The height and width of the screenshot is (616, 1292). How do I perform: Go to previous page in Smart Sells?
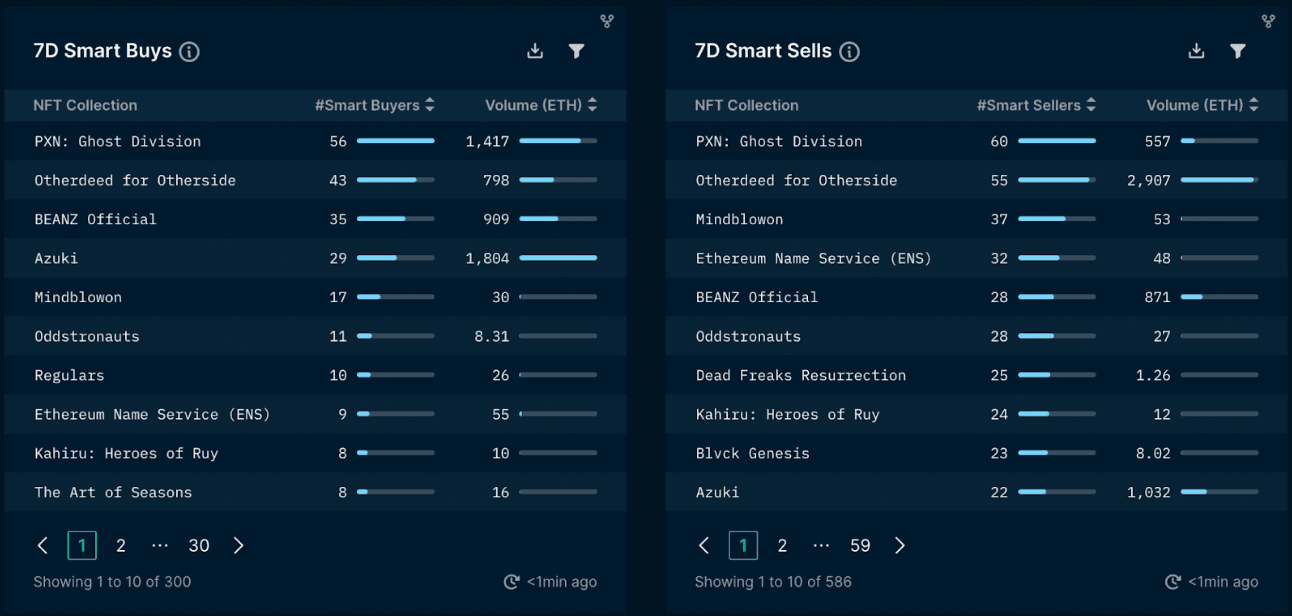pyautogui.click(x=703, y=545)
